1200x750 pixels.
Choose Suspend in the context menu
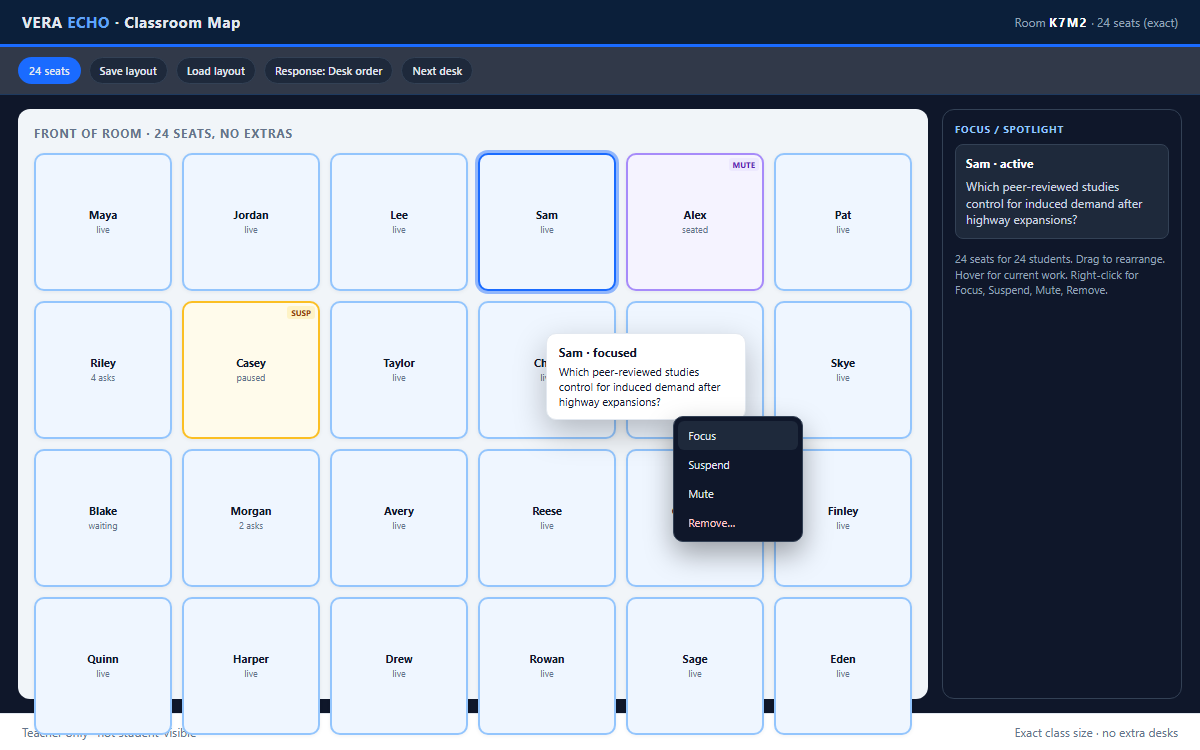(x=738, y=465)
